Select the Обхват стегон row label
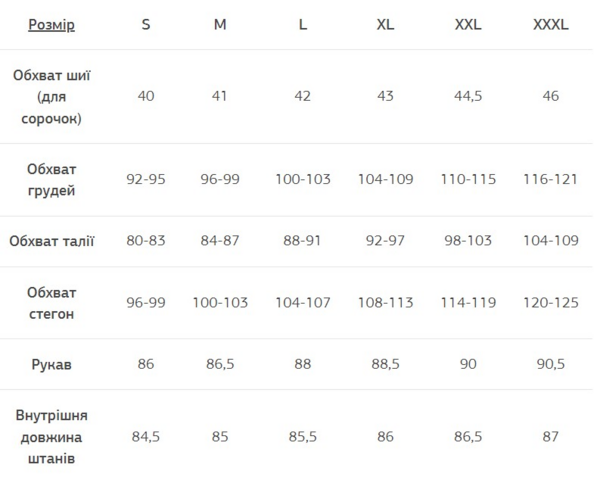 click(51, 303)
